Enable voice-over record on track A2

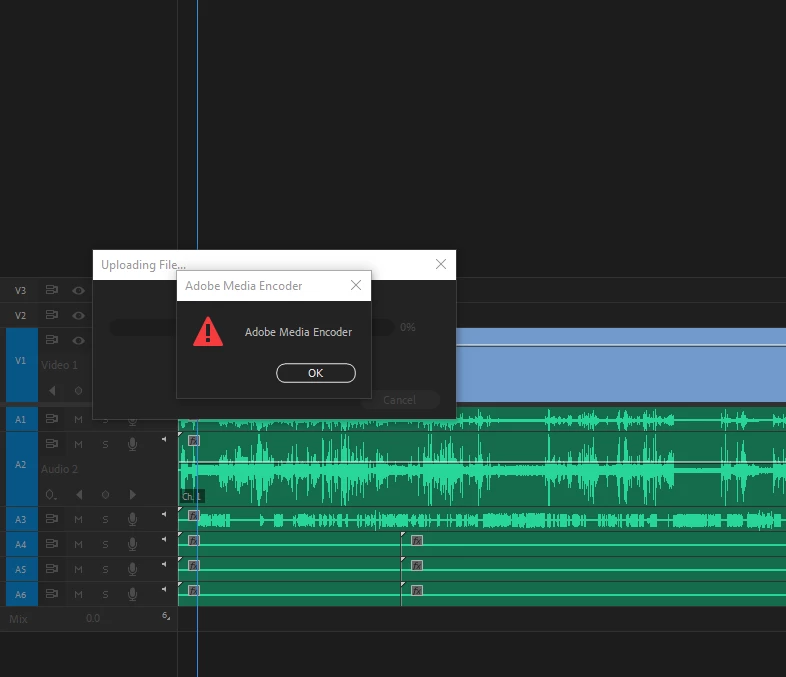(132, 444)
